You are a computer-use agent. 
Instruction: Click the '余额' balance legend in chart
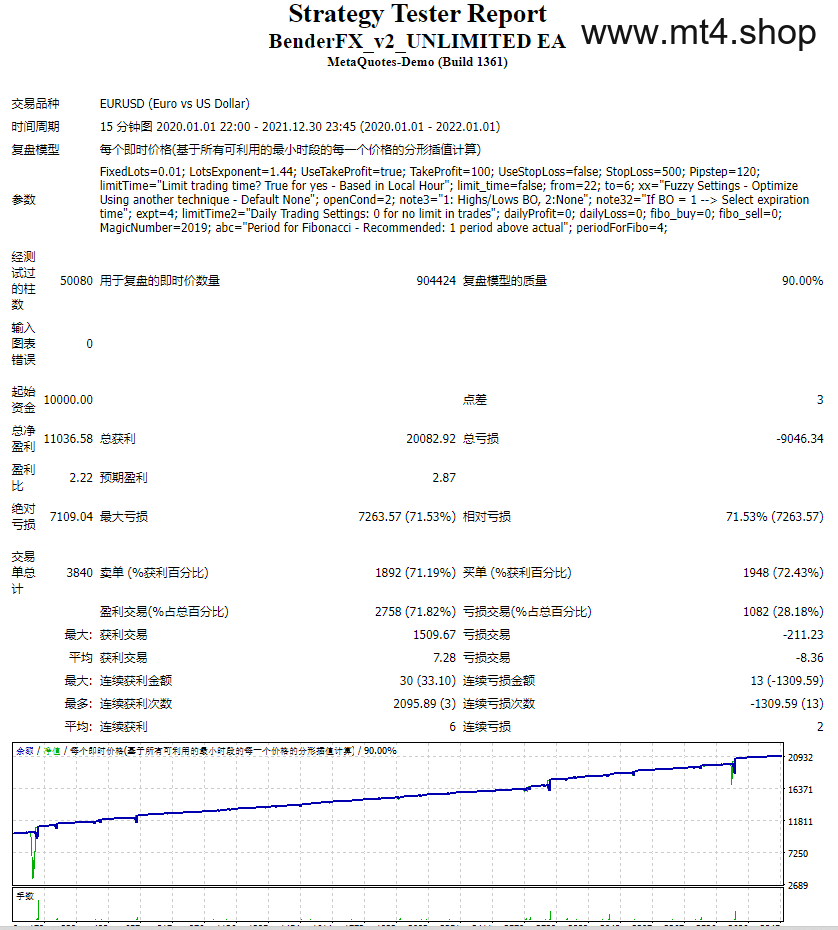click(25, 751)
